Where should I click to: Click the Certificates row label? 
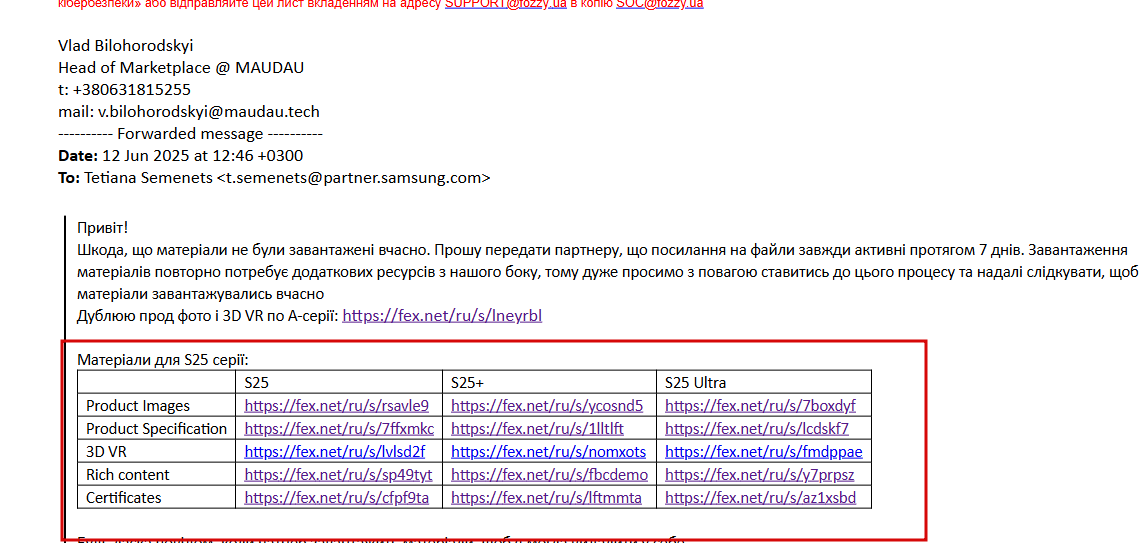[124, 499]
